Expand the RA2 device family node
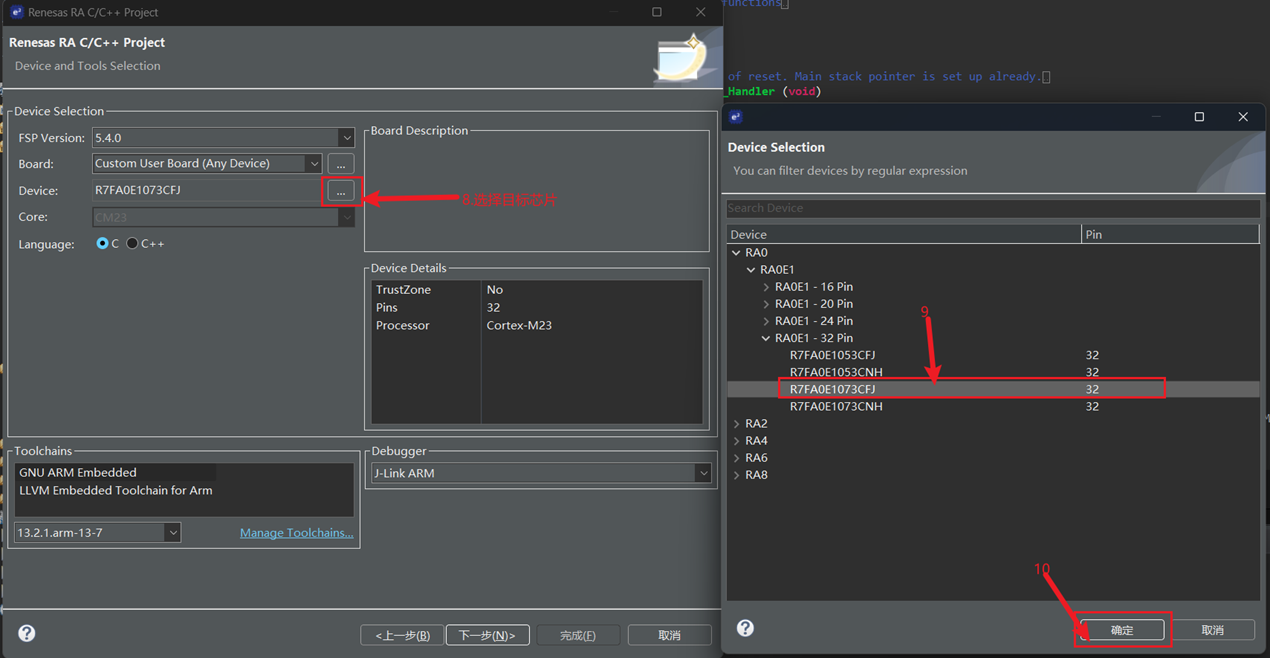The height and width of the screenshot is (658, 1270). [737, 424]
